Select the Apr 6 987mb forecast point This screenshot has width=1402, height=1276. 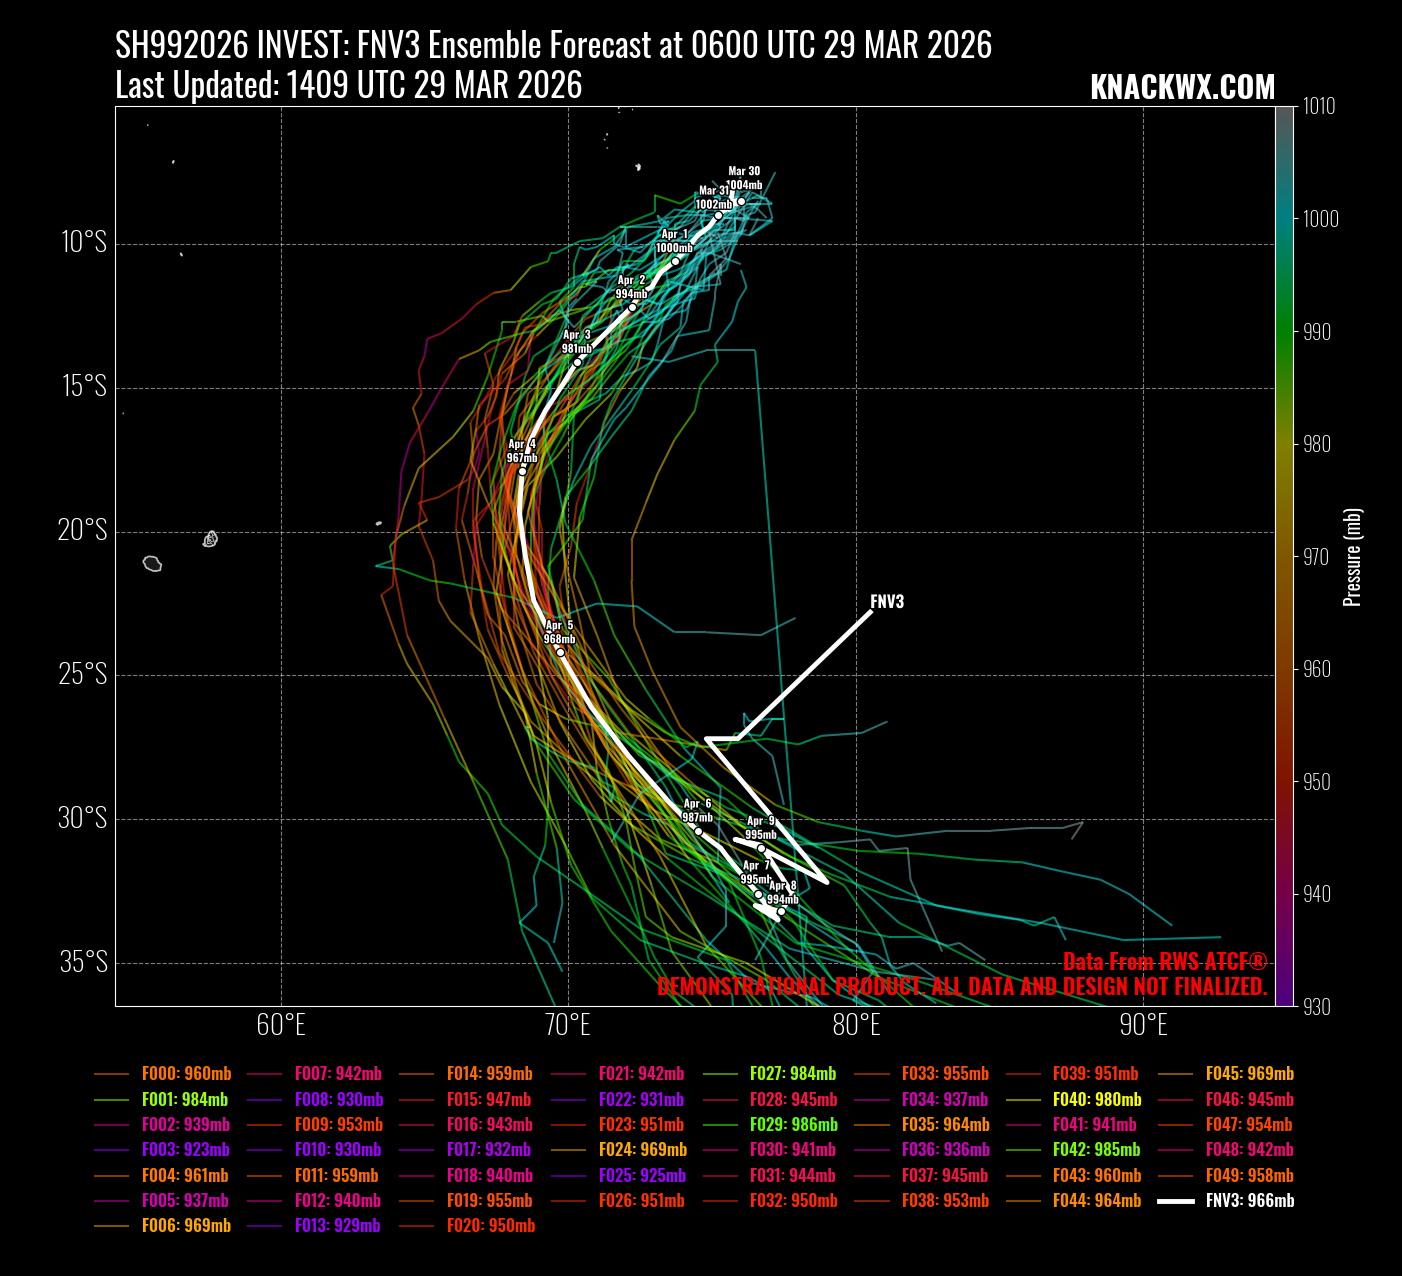[x=698, y=831]
